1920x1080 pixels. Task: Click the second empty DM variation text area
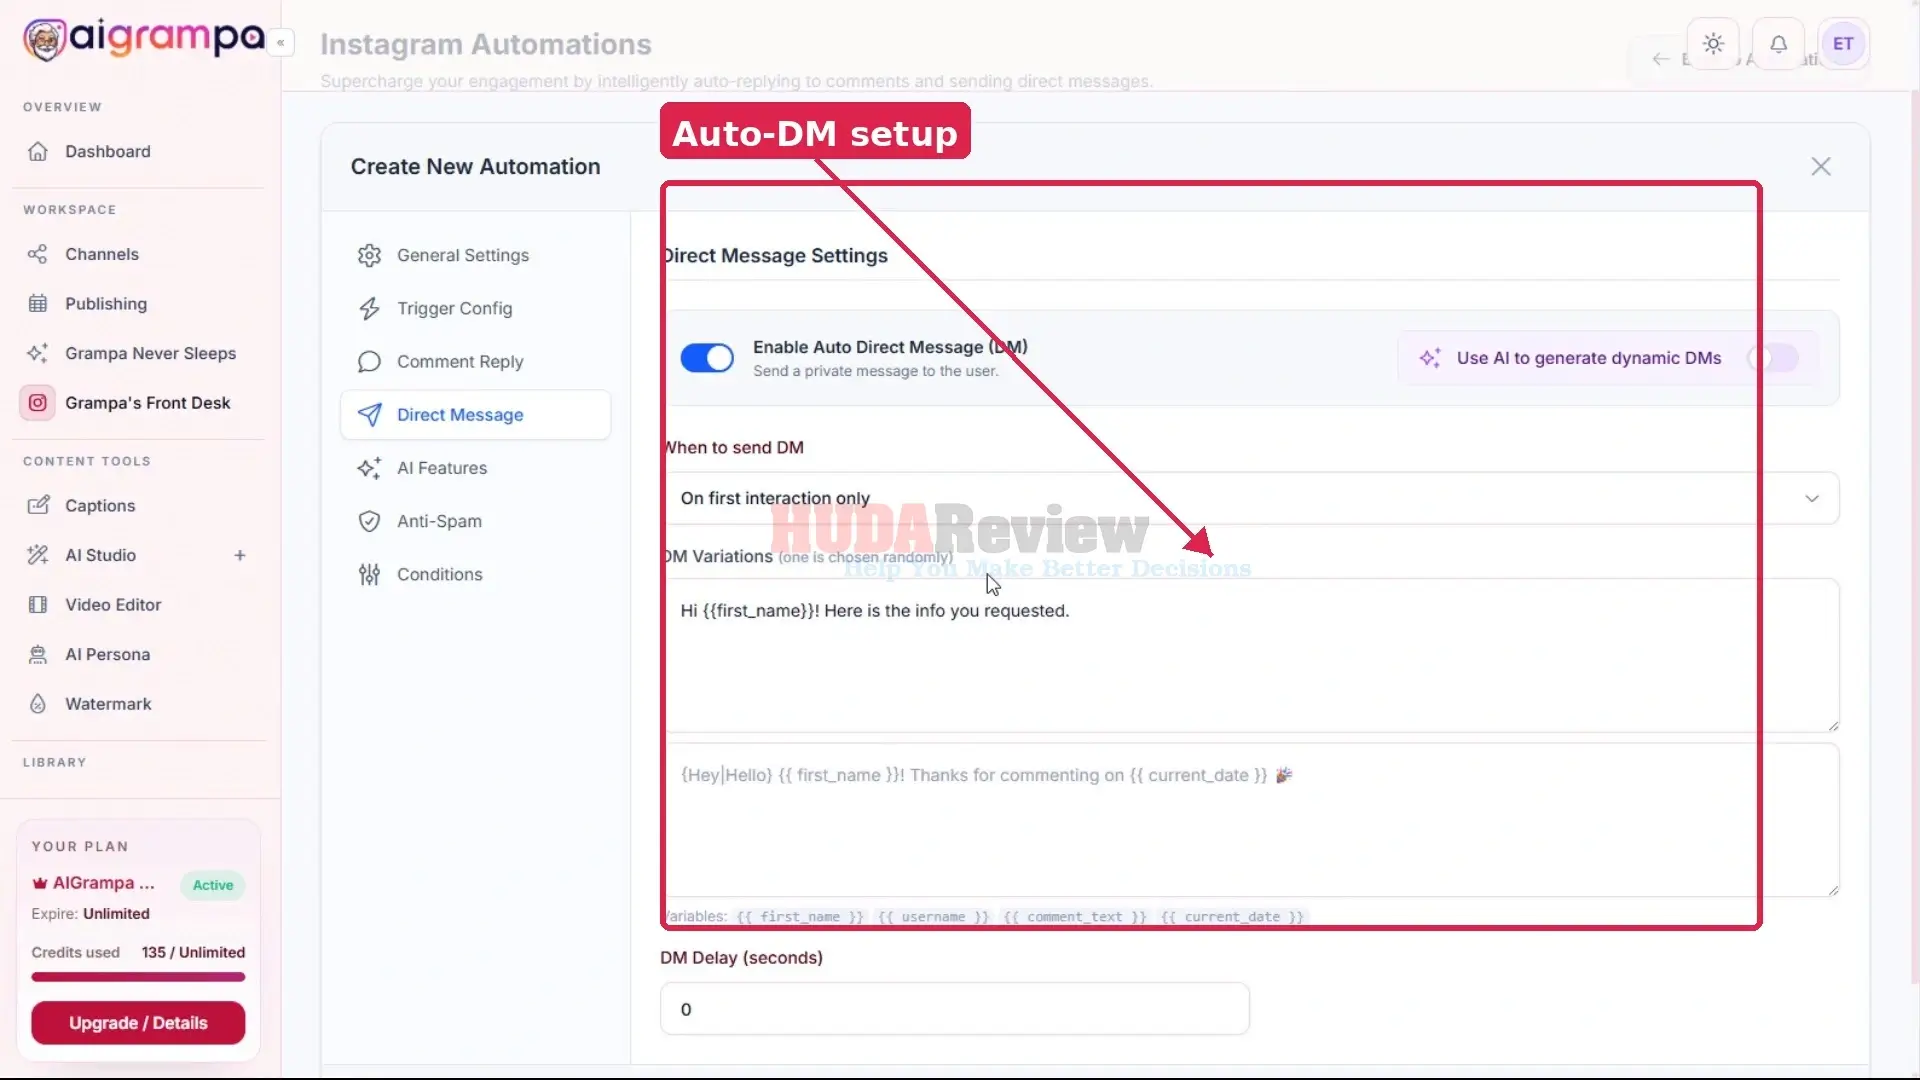[x=1249, y=819]
